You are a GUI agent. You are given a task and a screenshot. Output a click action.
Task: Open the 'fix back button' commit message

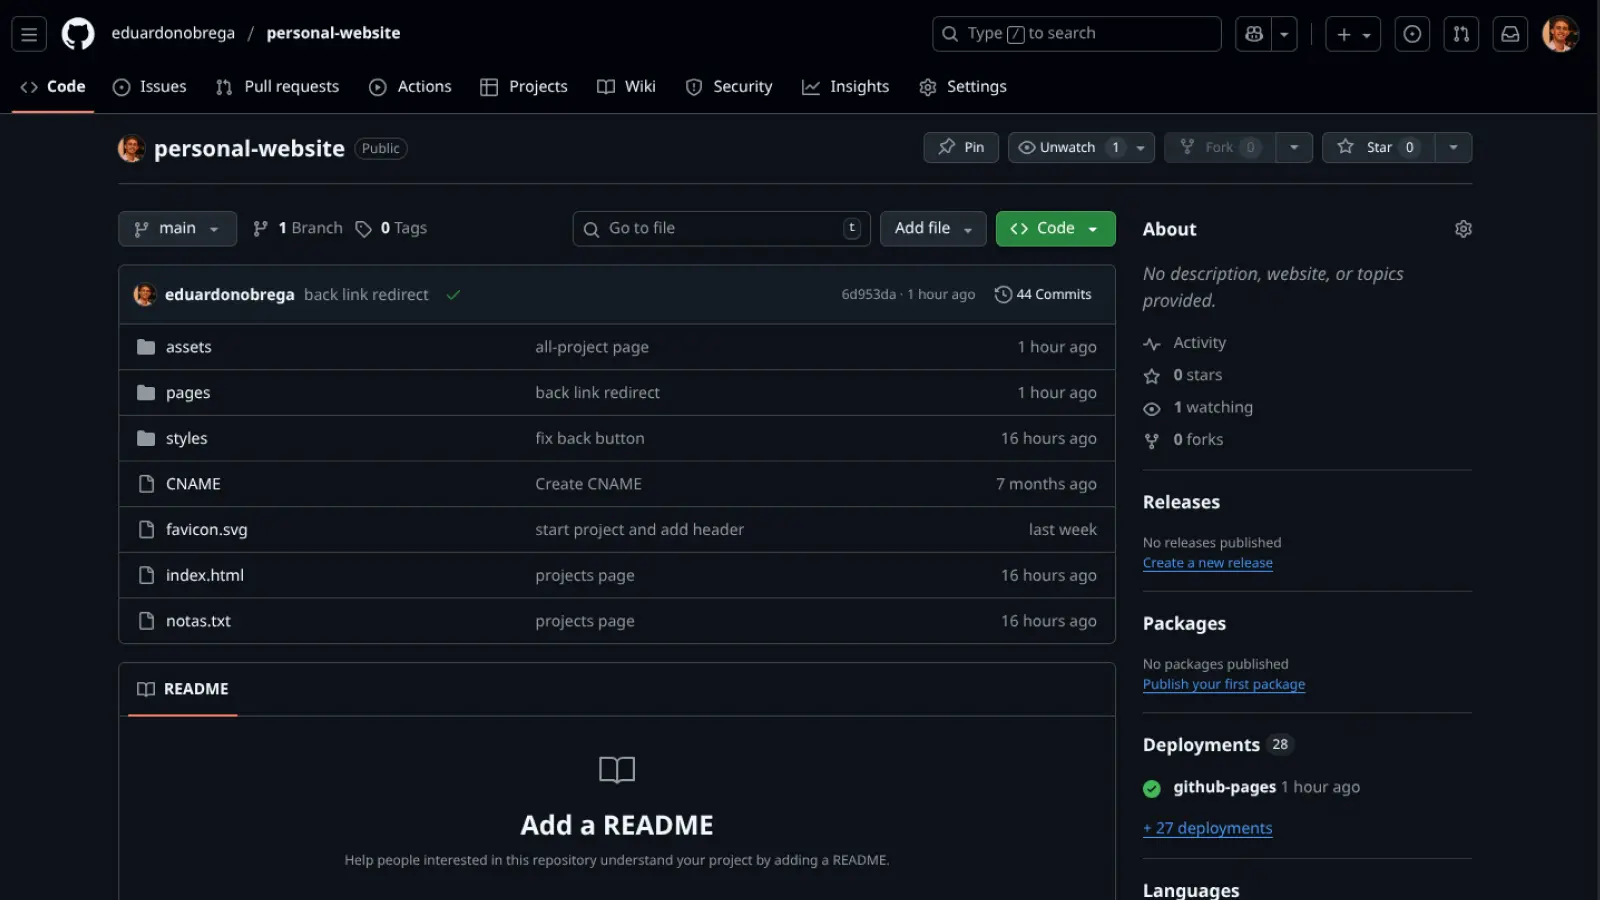click(x=590, y=439)
